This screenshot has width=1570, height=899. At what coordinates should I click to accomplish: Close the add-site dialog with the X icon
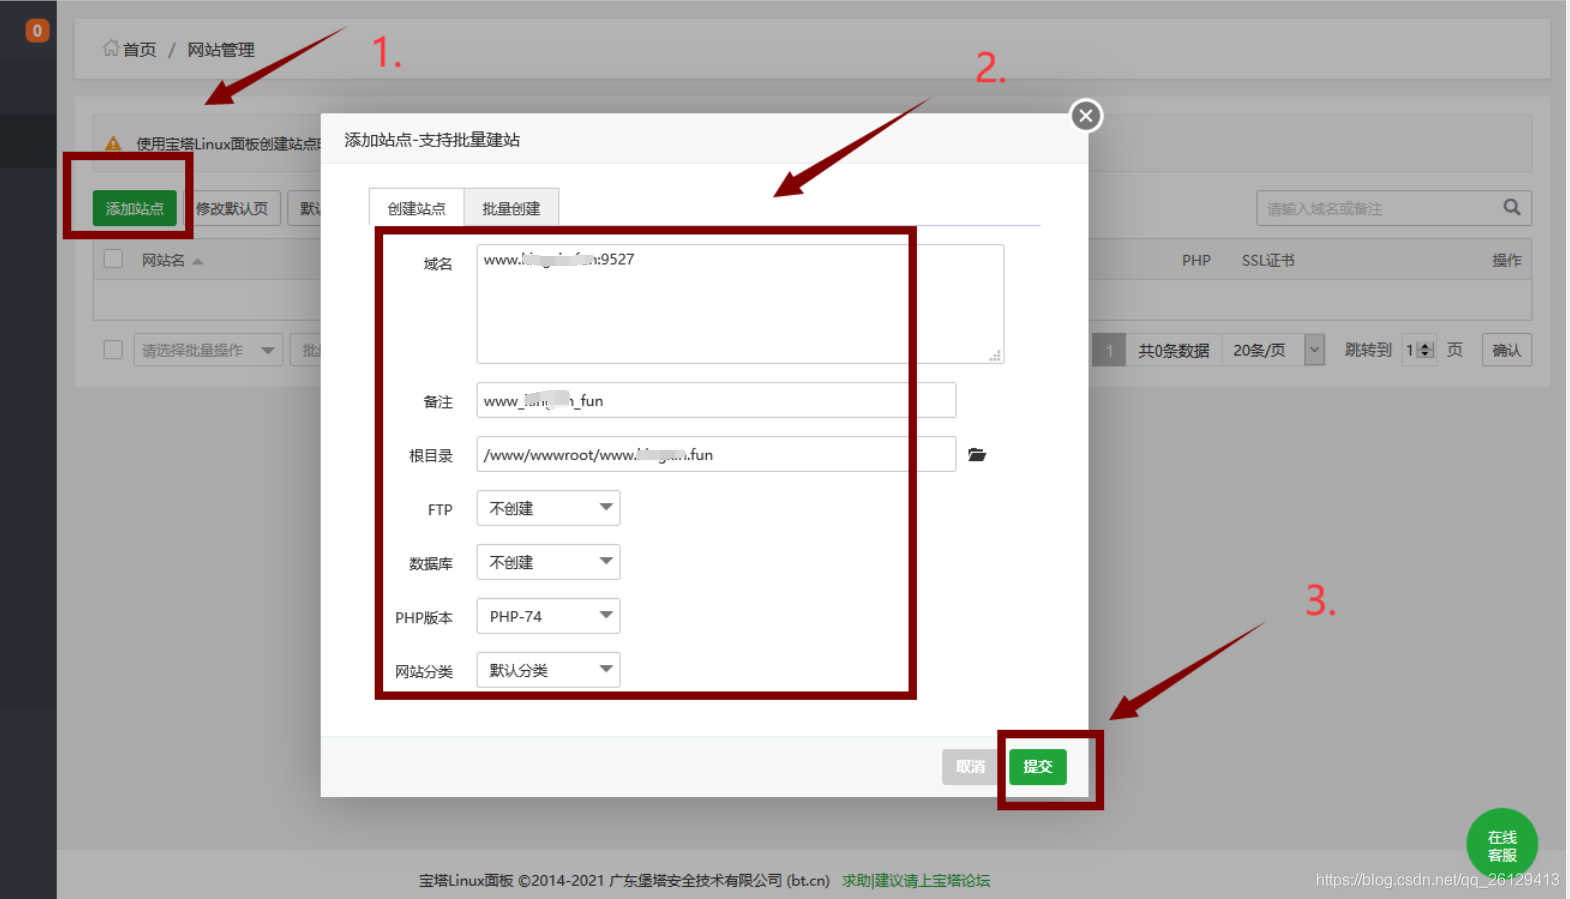click(x=1086, y=116)
